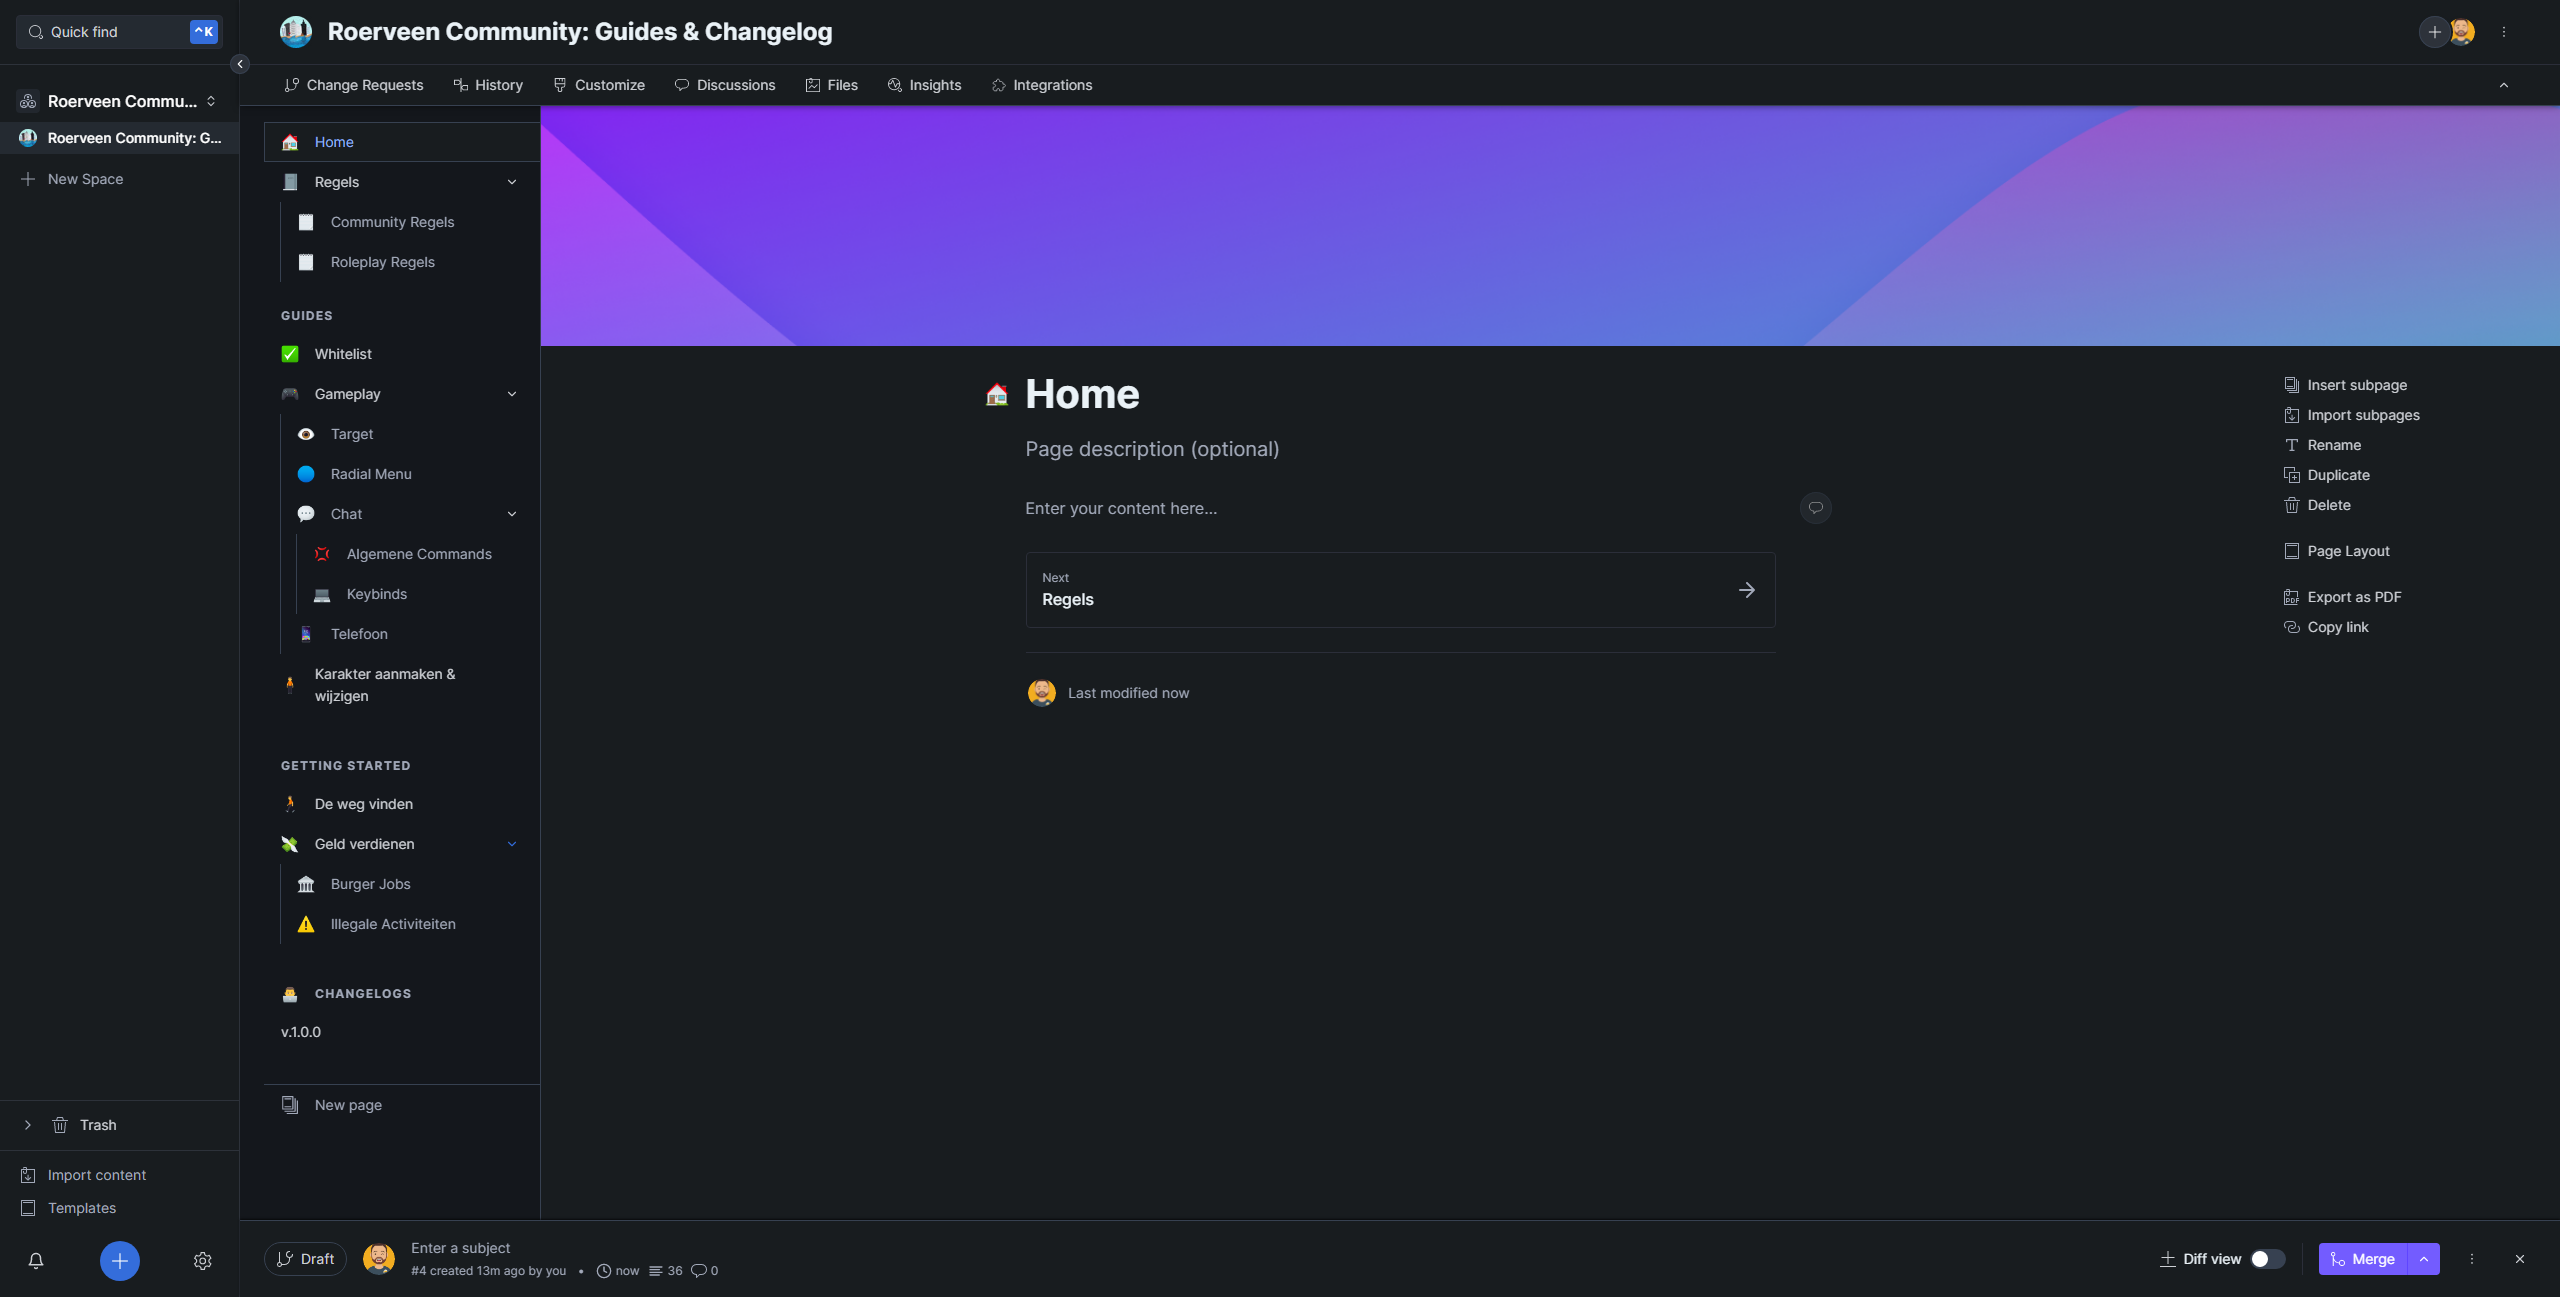
Task: Click the house icon beside Home title
Action: coord(997,395)
